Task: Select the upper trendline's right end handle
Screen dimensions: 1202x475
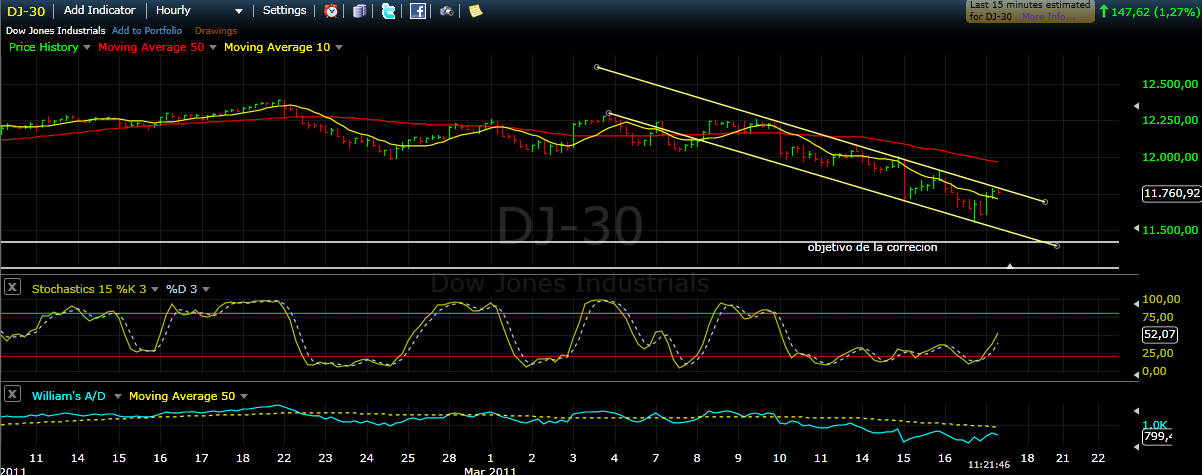Action: [x=1045, y=202]
